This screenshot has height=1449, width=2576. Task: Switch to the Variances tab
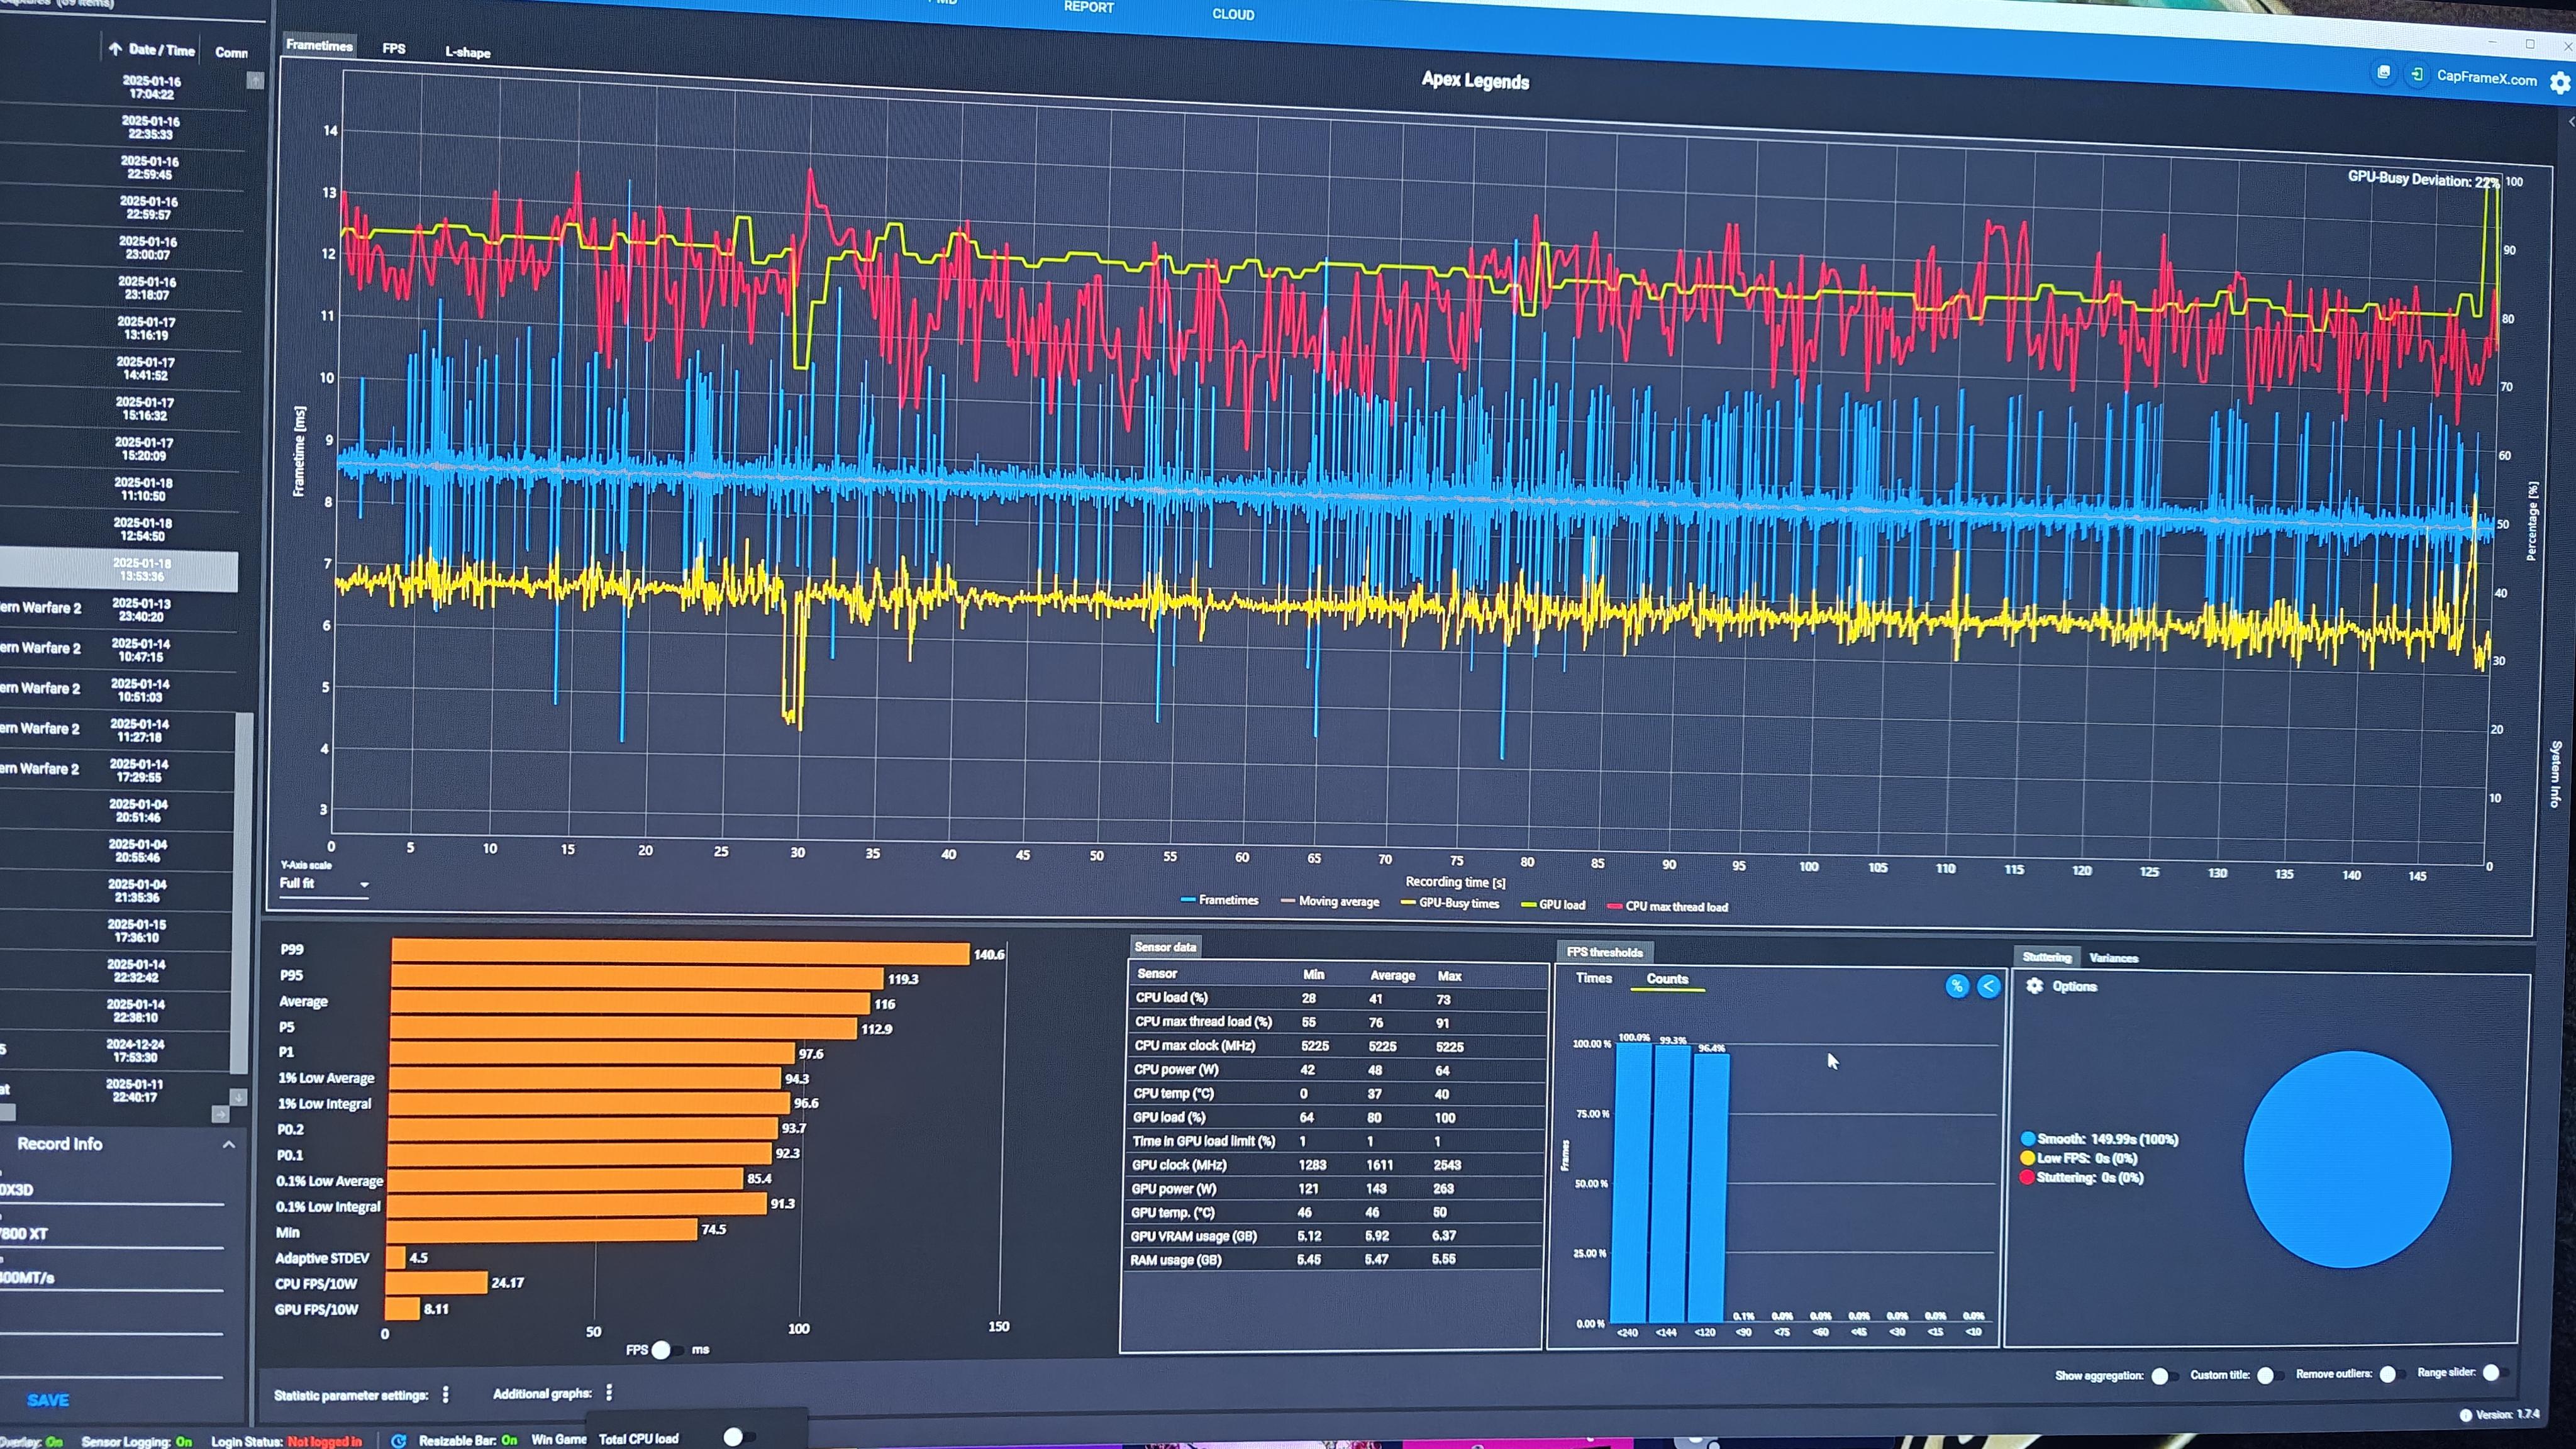pyautogui.click(x=2113, y=958)
